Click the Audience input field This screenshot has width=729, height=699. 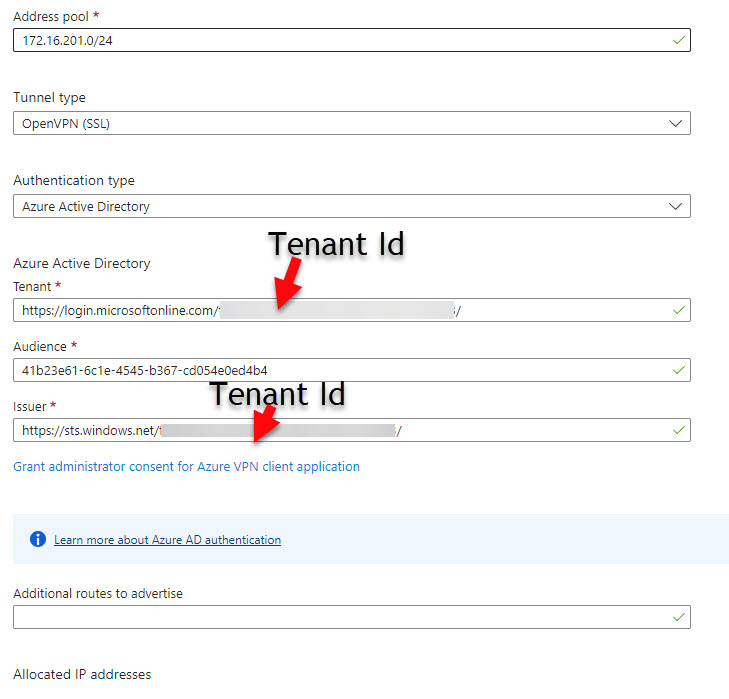pyautogui.click(x=351, y=370)
